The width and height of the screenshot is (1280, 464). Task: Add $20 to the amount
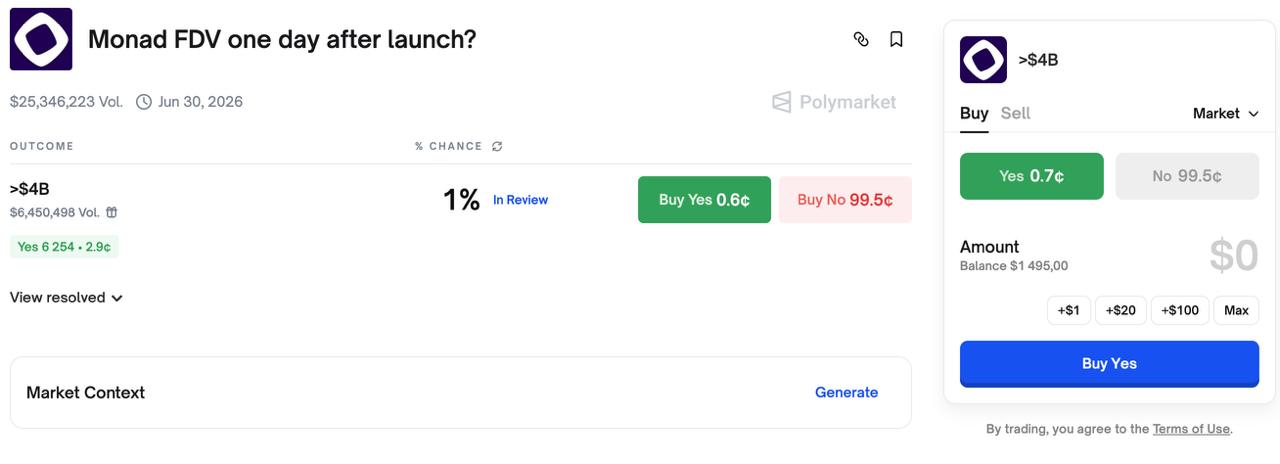coord(1120,310)
